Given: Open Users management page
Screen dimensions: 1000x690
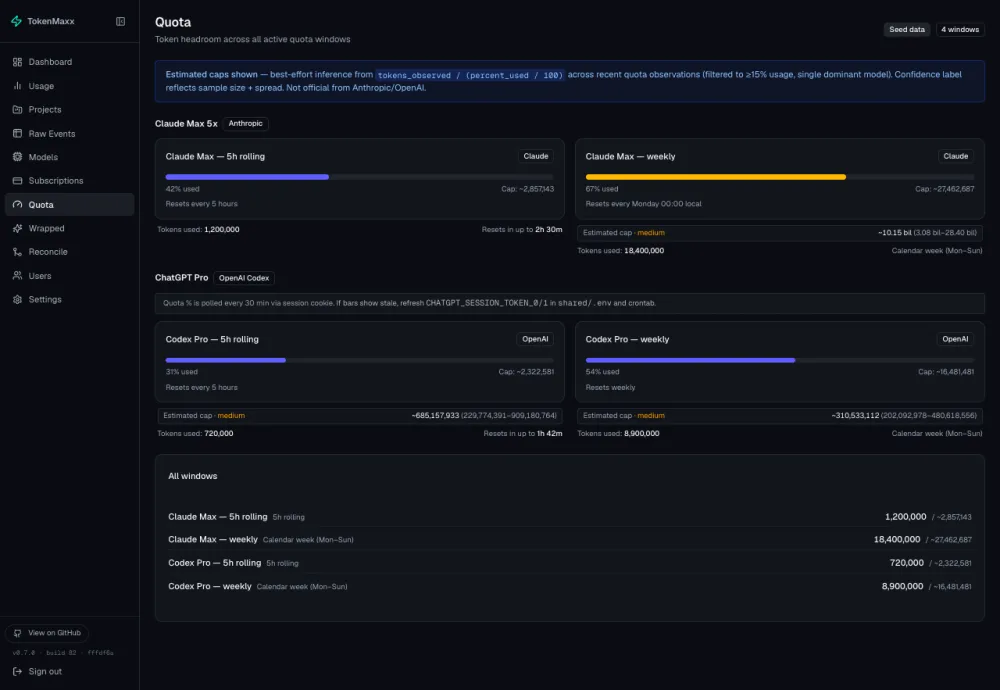Looking at the screenshot, I should coord(70,275).
